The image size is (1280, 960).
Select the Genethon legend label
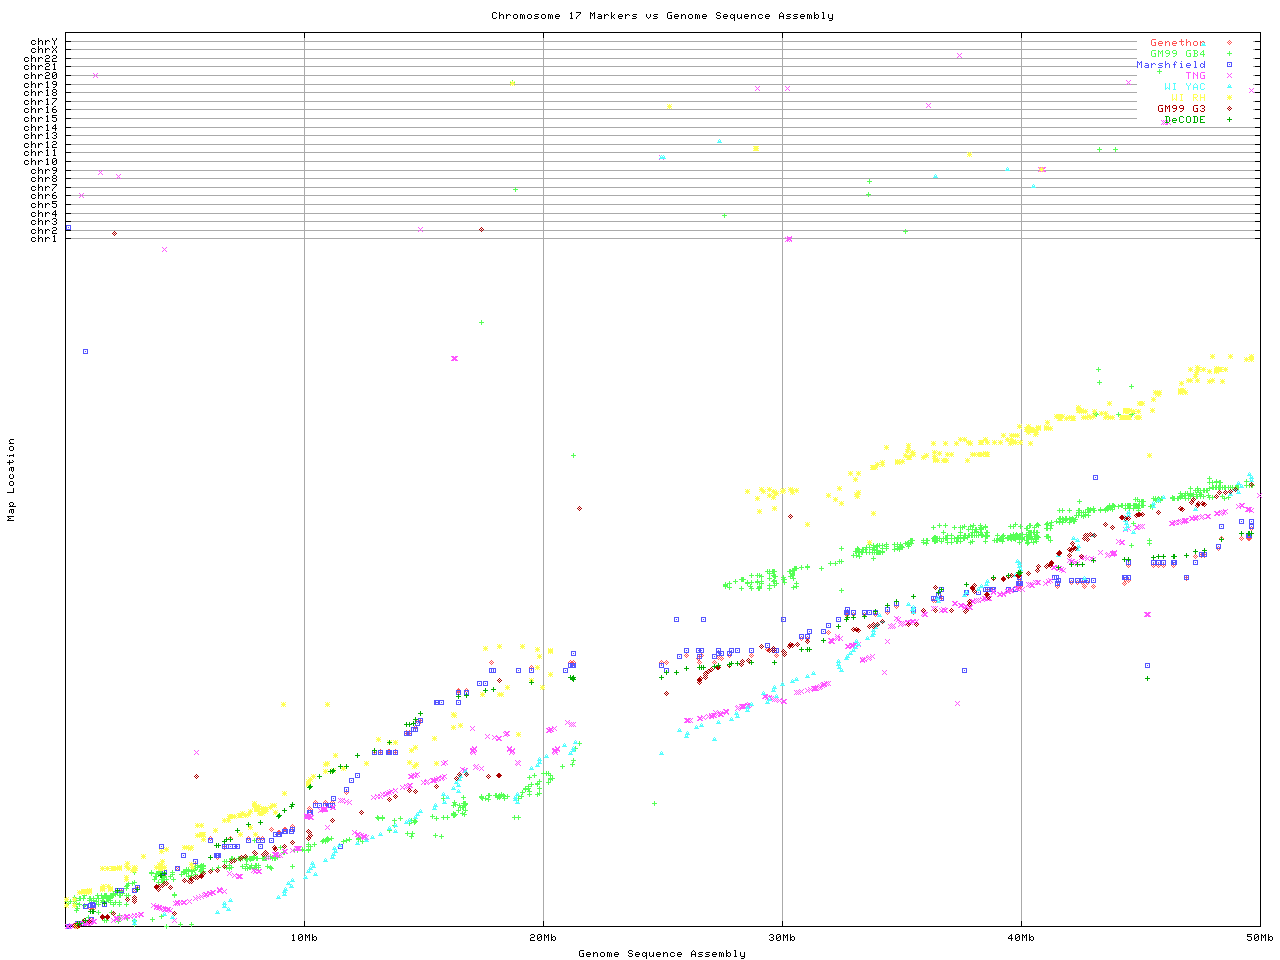point(1178,43)
